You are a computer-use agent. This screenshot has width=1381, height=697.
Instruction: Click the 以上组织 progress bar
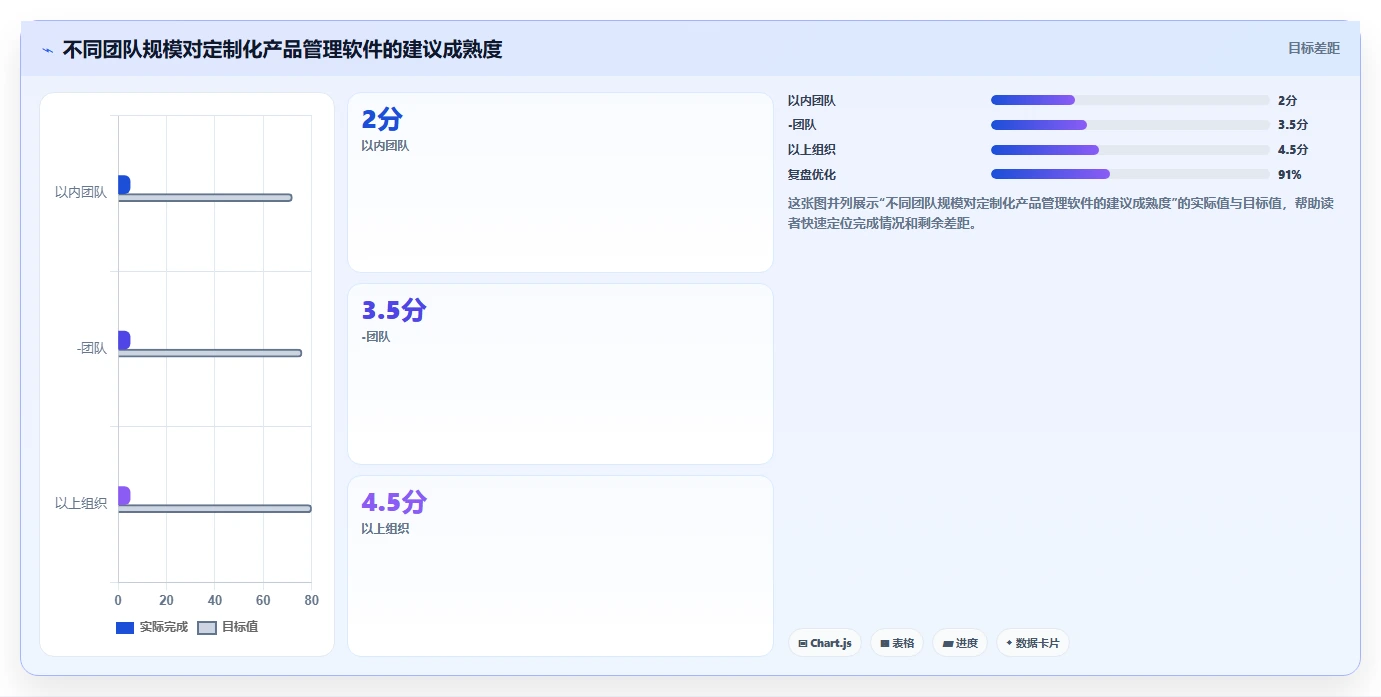click(1130, 150)
